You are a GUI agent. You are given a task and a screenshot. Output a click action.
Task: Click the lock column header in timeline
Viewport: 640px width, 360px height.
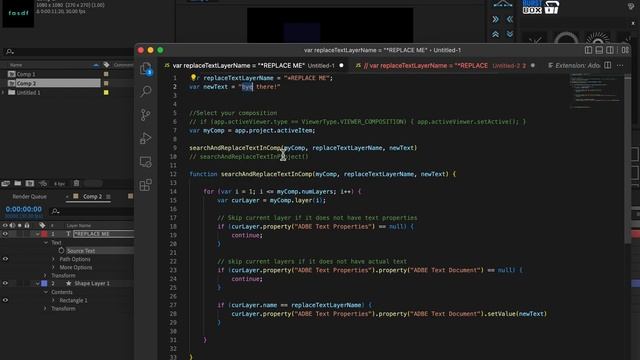pyautogui.click(x=27, y=225)
